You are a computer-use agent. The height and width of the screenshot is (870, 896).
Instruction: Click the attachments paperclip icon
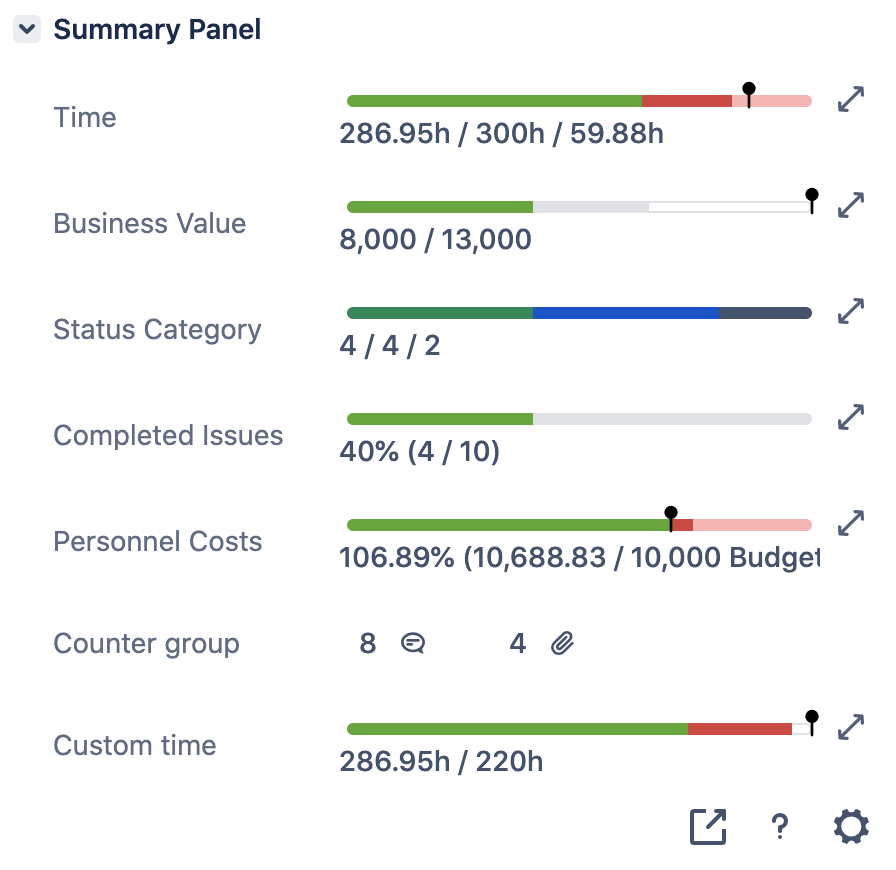click(x=562, y=643)
